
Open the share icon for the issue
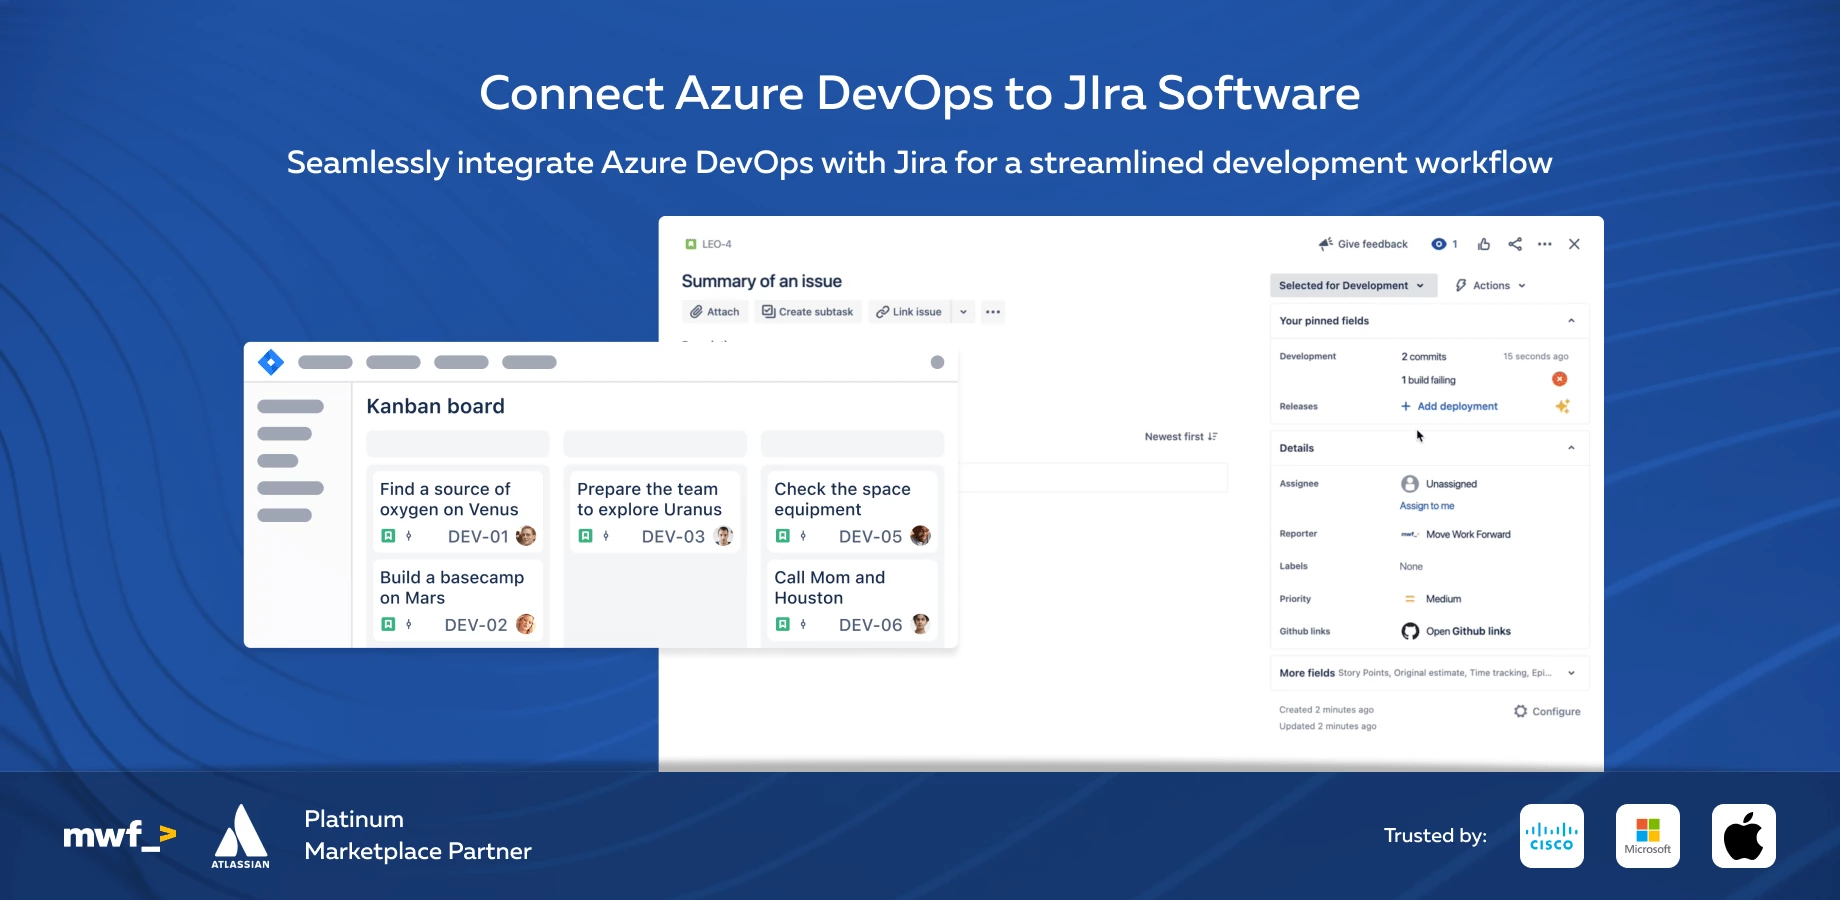point(1514,244)
